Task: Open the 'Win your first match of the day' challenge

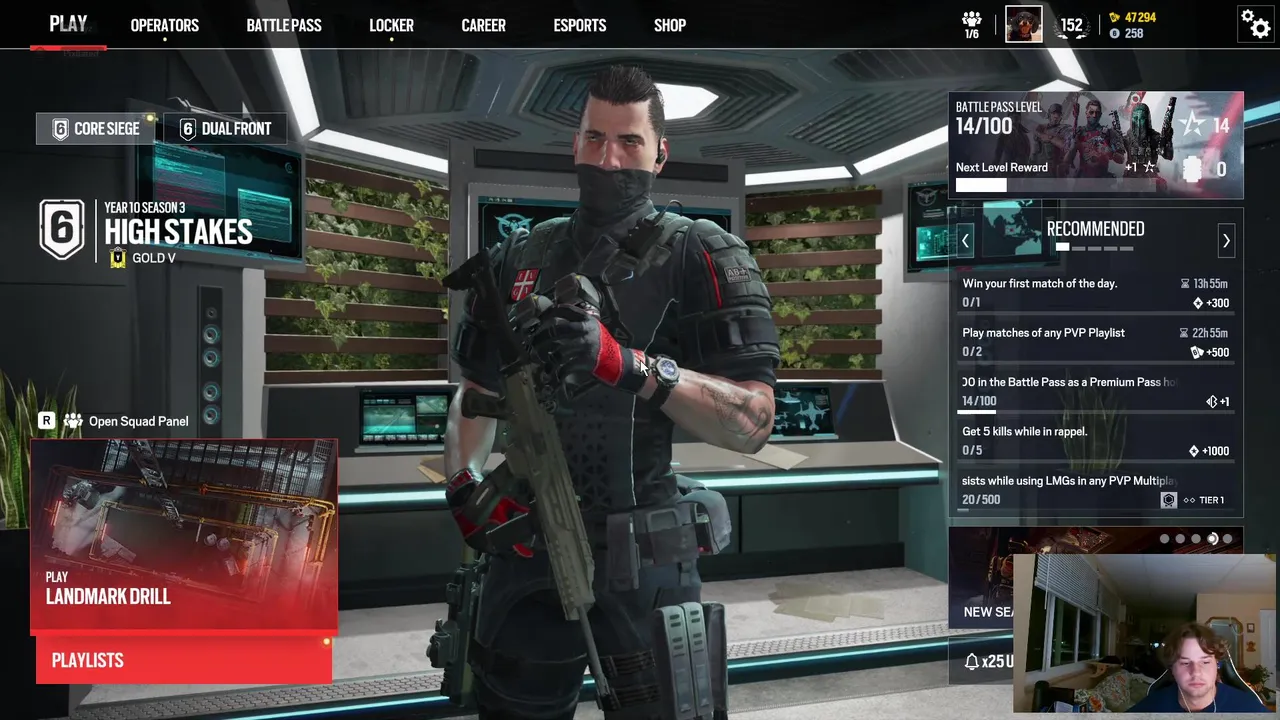Action: 1096,293
